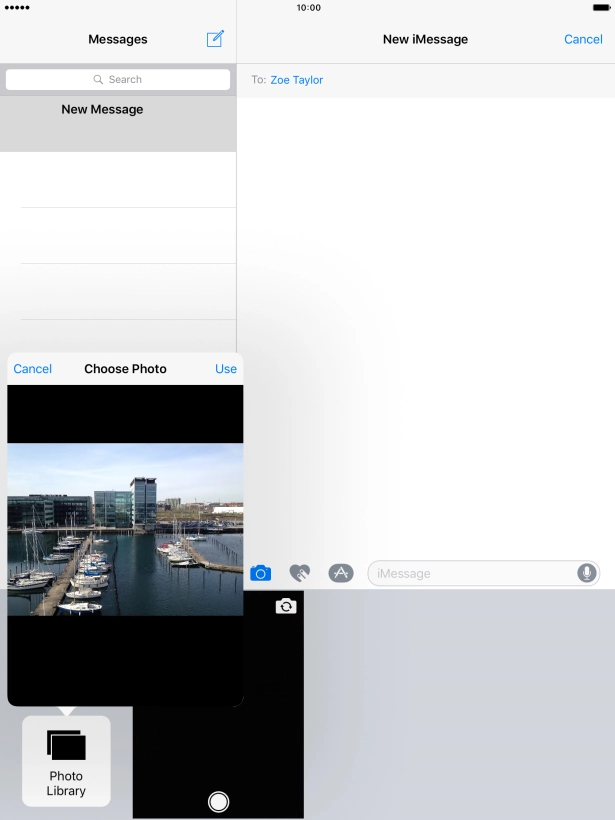The height and width of the screenshot is (820, 615).
Task: Open the Photo Library
Action: tap(66, 761)
